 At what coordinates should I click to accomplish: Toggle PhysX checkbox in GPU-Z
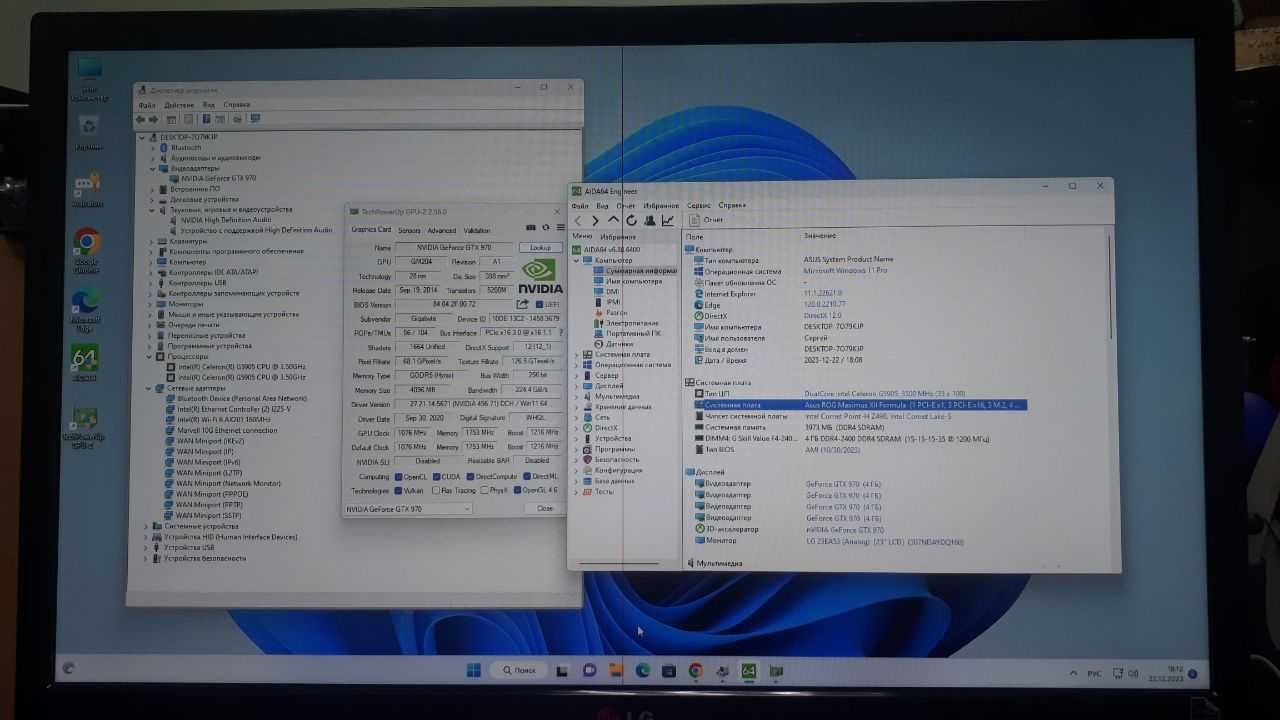[484, 490]
